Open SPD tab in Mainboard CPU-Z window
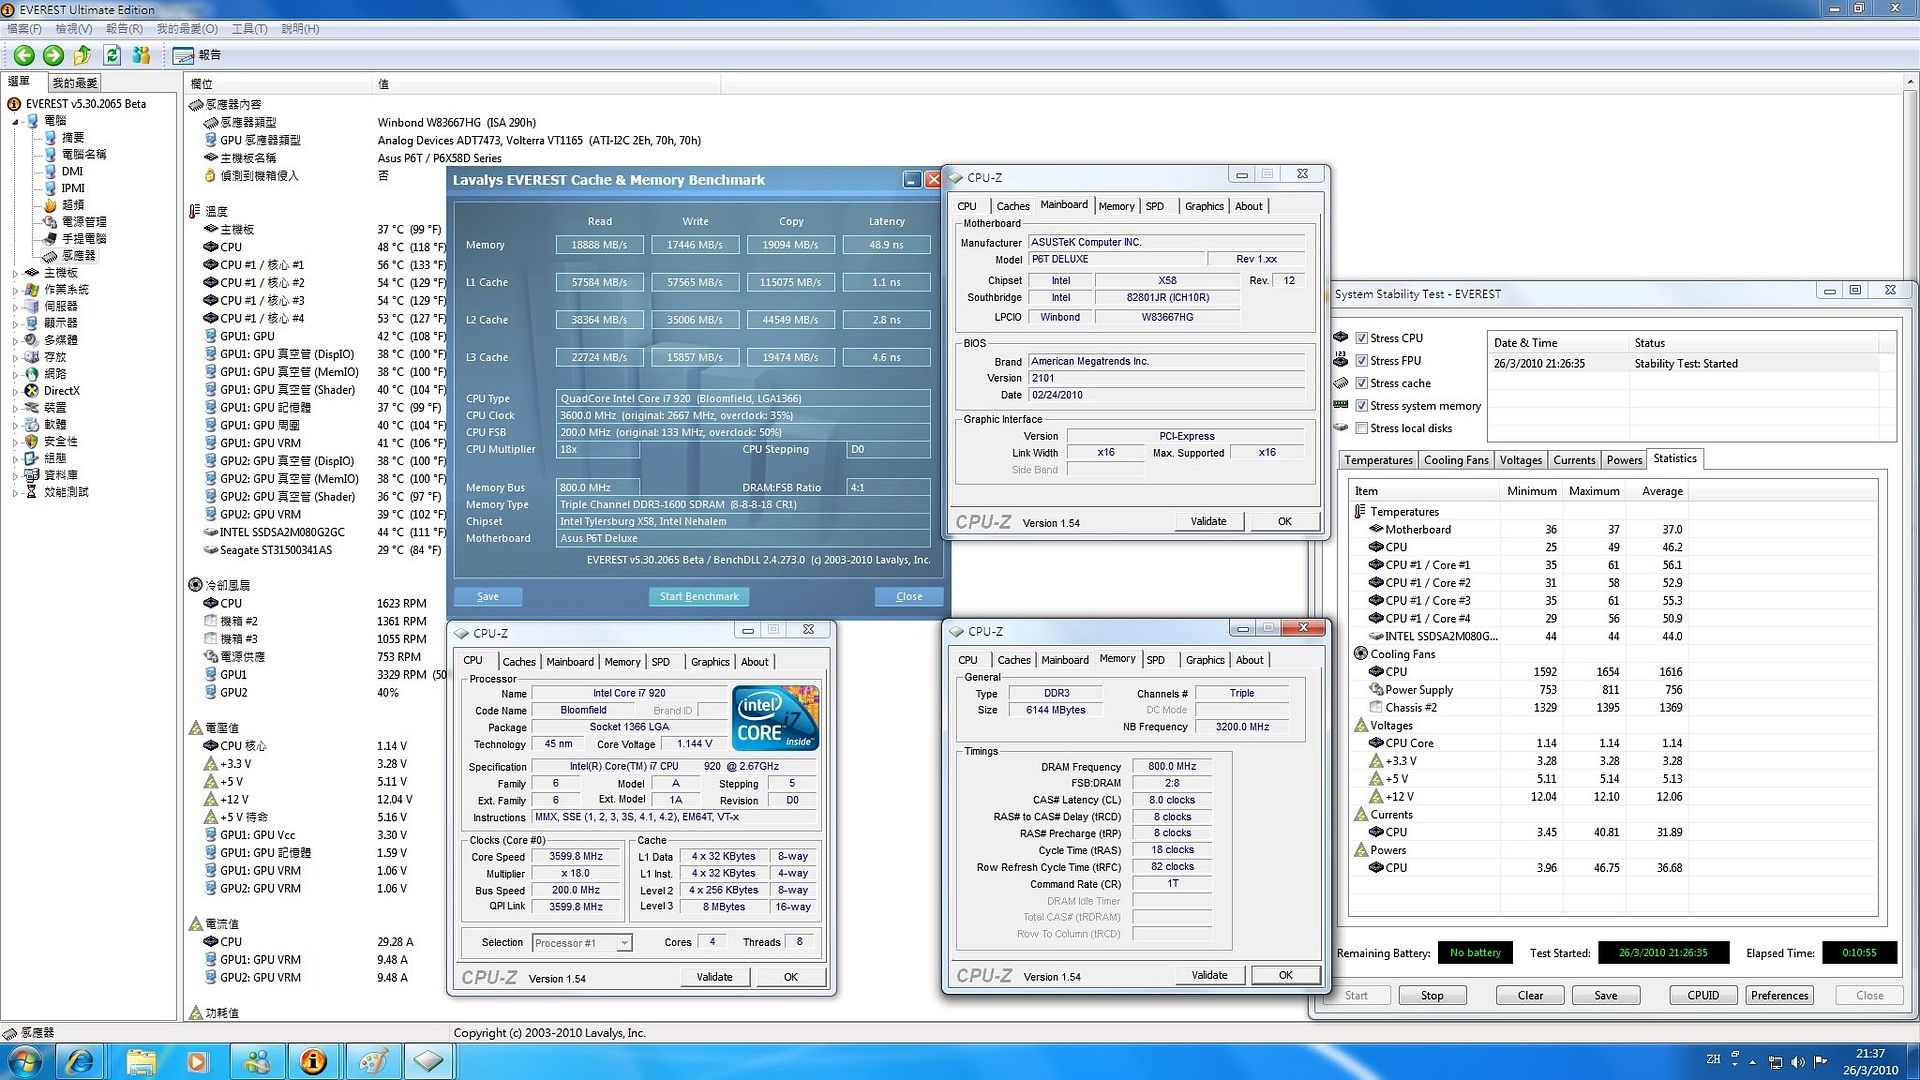The image size is (1920, 1080). 1155,206
